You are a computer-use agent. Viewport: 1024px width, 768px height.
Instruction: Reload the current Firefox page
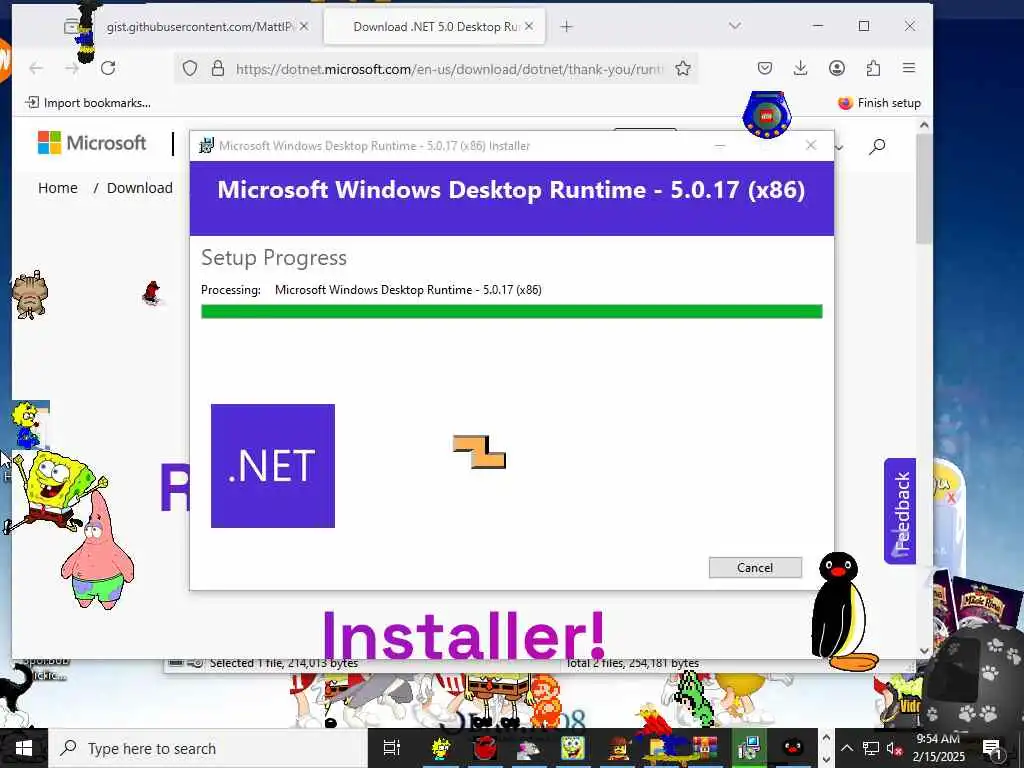(x=108, y=68)
